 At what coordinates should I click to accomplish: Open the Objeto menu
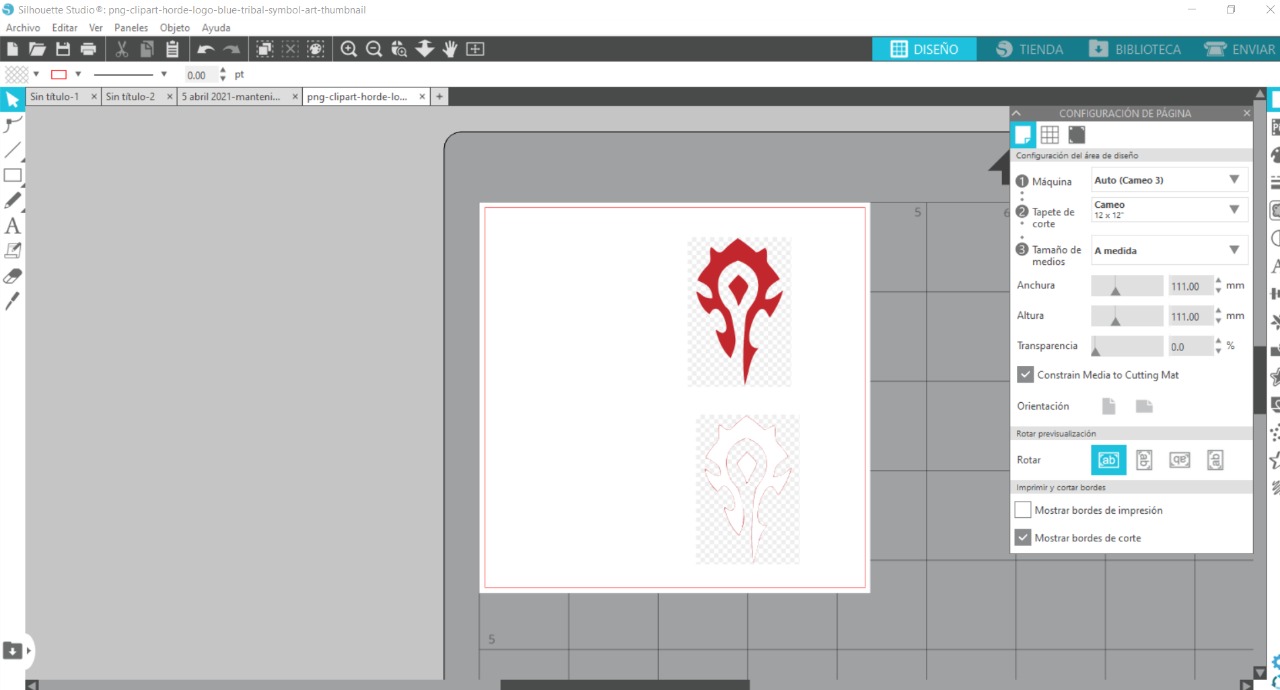[175, 28]
